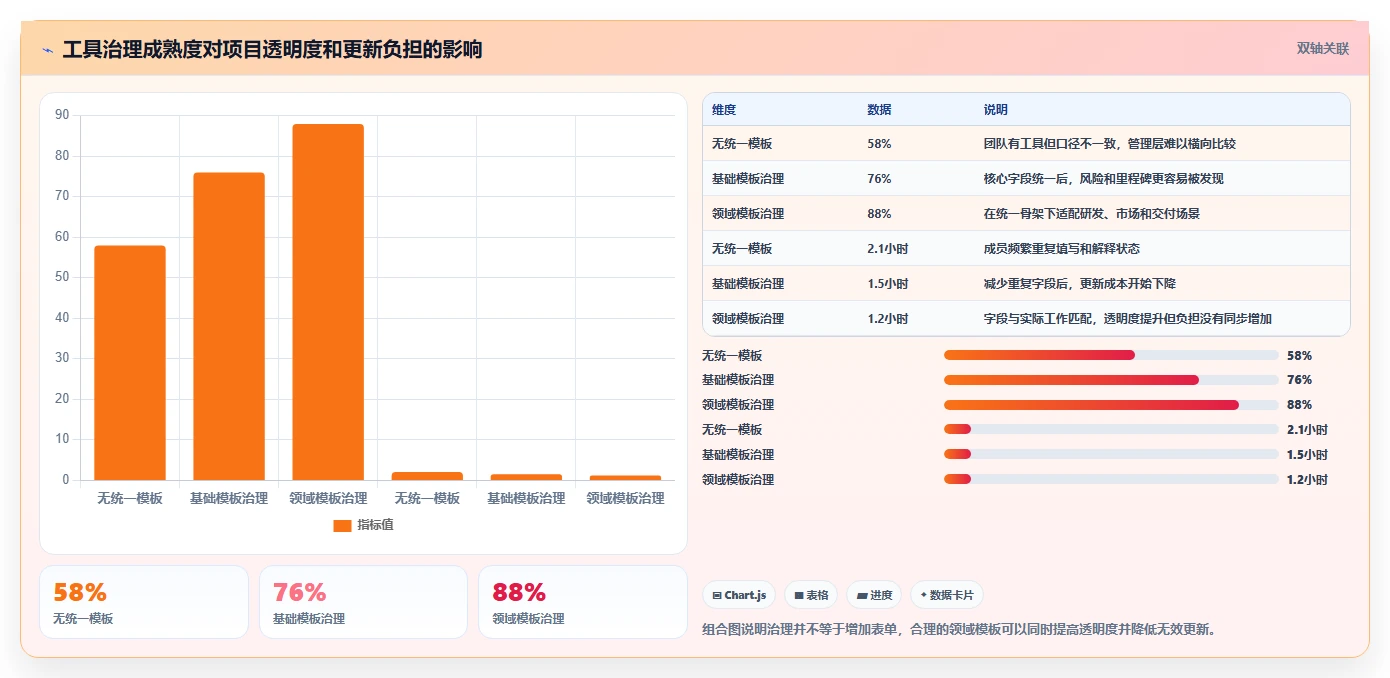1390x678 pixels.
Task: Click the 58% progress bar
Action: click(1111, 355)
